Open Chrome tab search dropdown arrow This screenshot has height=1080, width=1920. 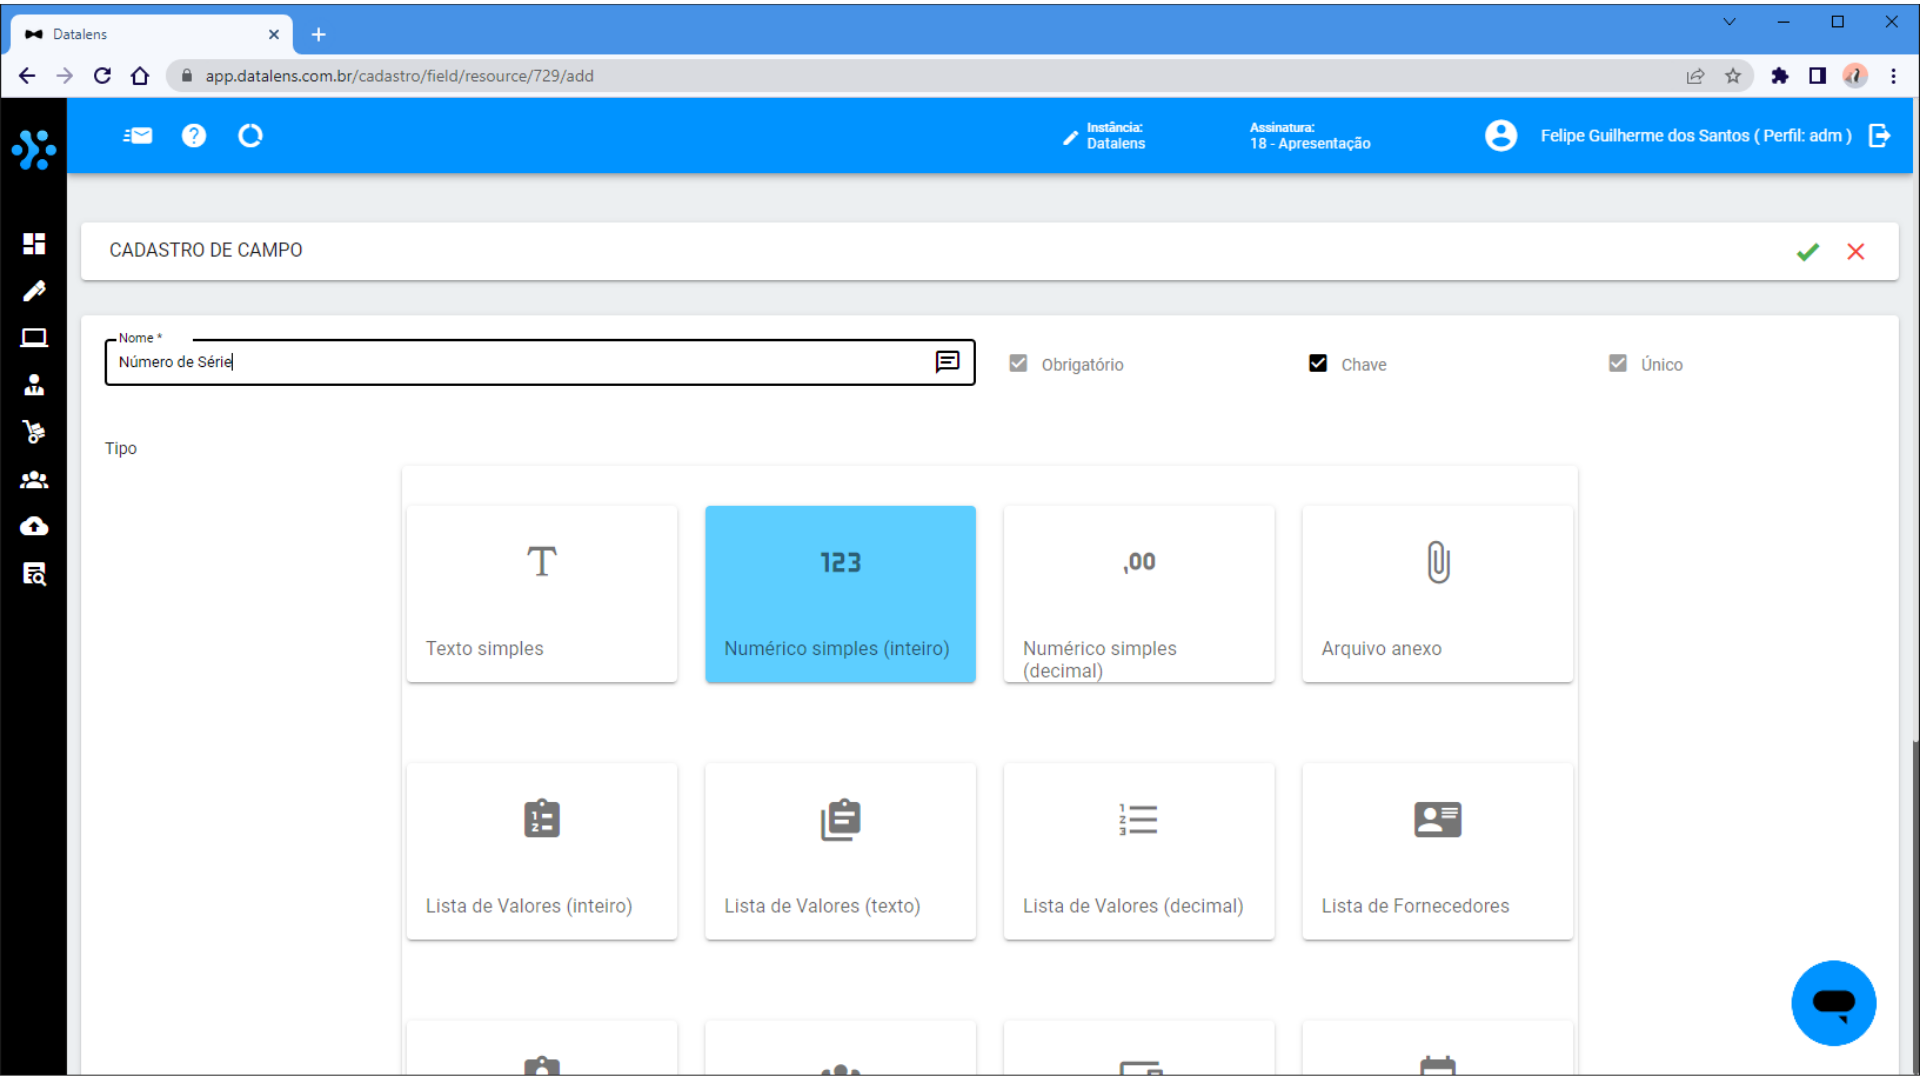(1729, 22)
